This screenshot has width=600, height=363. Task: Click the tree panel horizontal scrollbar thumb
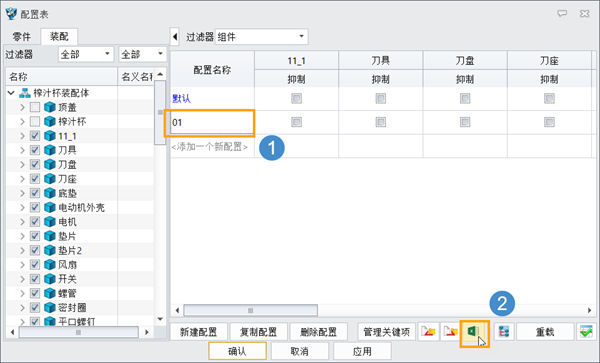(78, 332)
